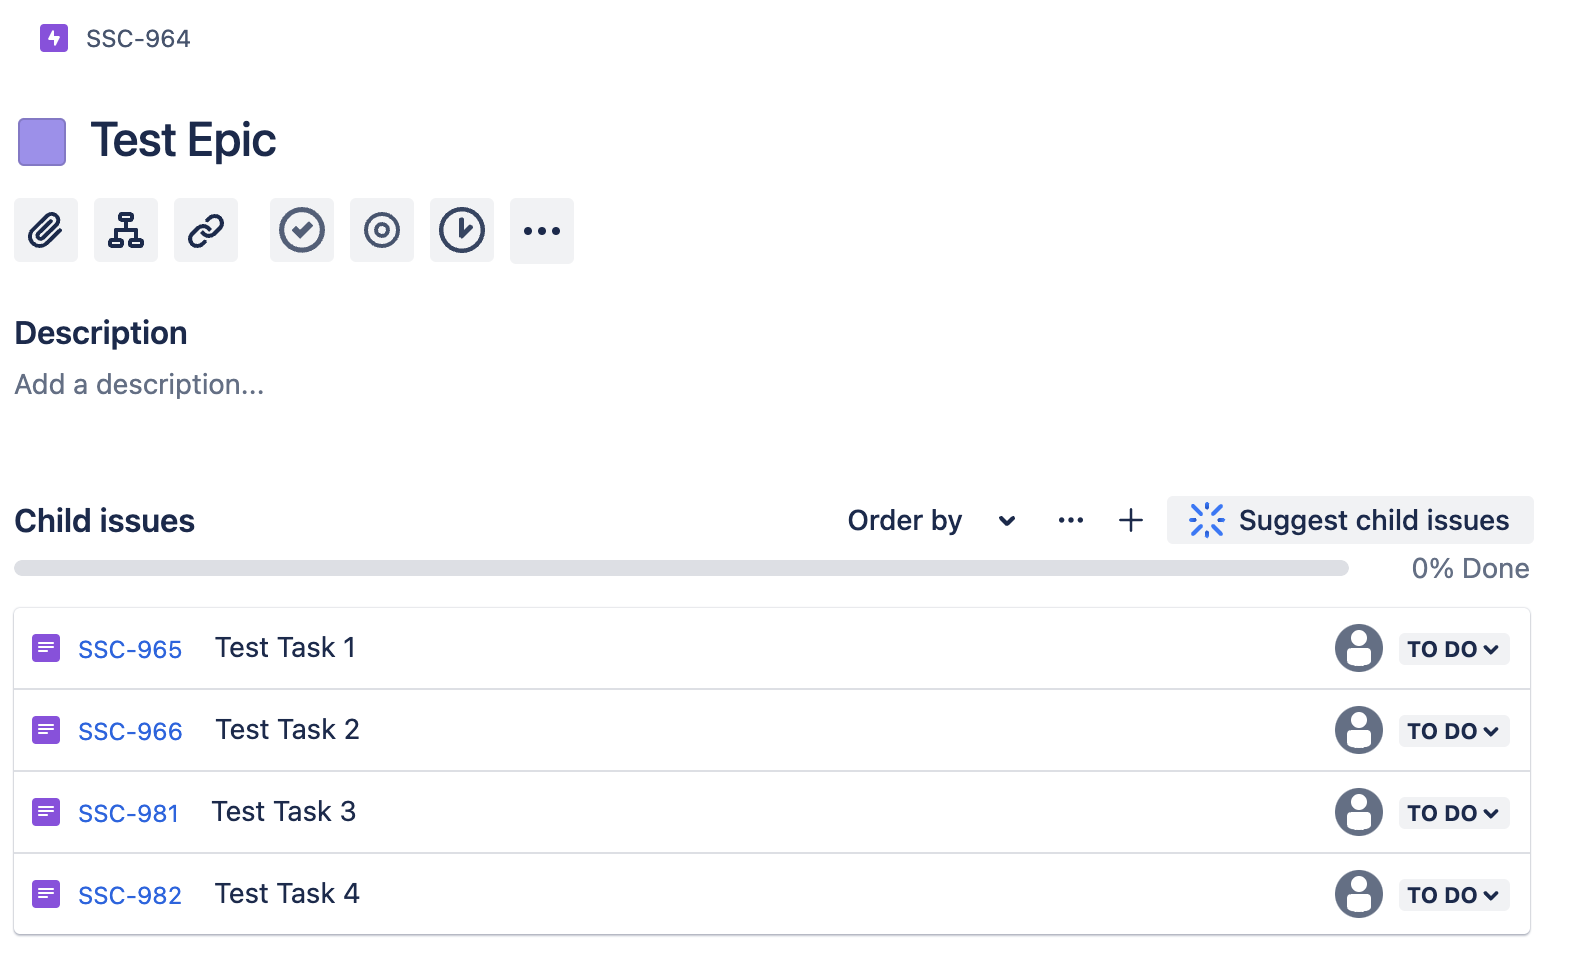Change SSC-965 status from TO DO
Screen dimensions: 1570x972
tap(1453, 648)
